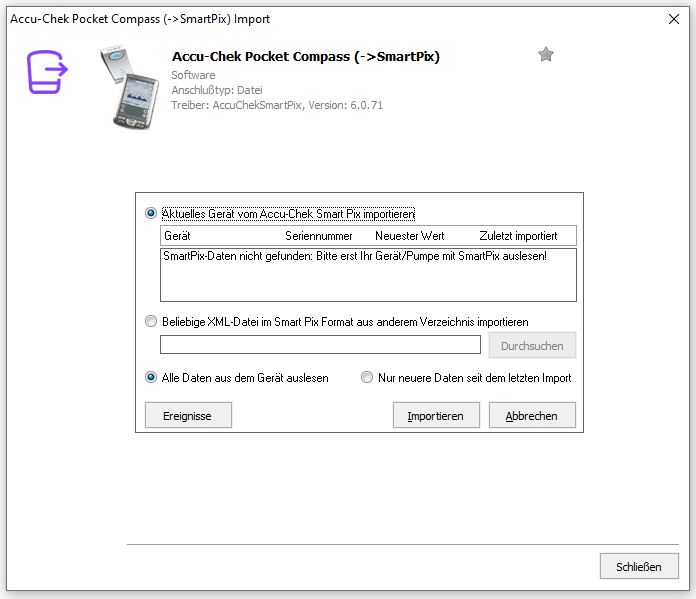This screenshot has height=599, width=696.
Task: Click the 'Seriennummer' column header
Action: pyautogui.click(x=319, y=236)
